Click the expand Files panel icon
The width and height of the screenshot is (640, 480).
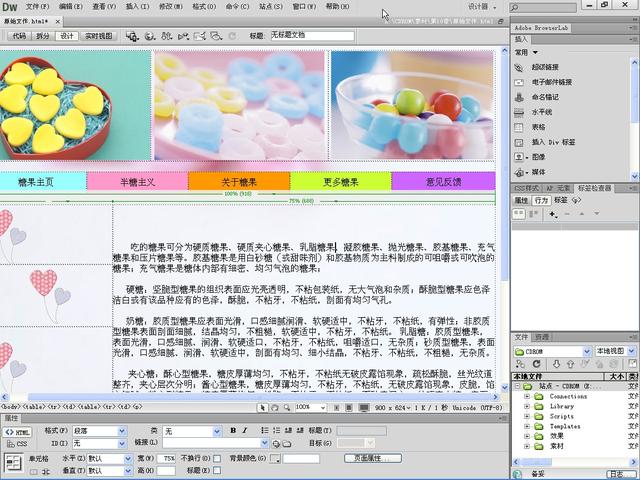632,364
